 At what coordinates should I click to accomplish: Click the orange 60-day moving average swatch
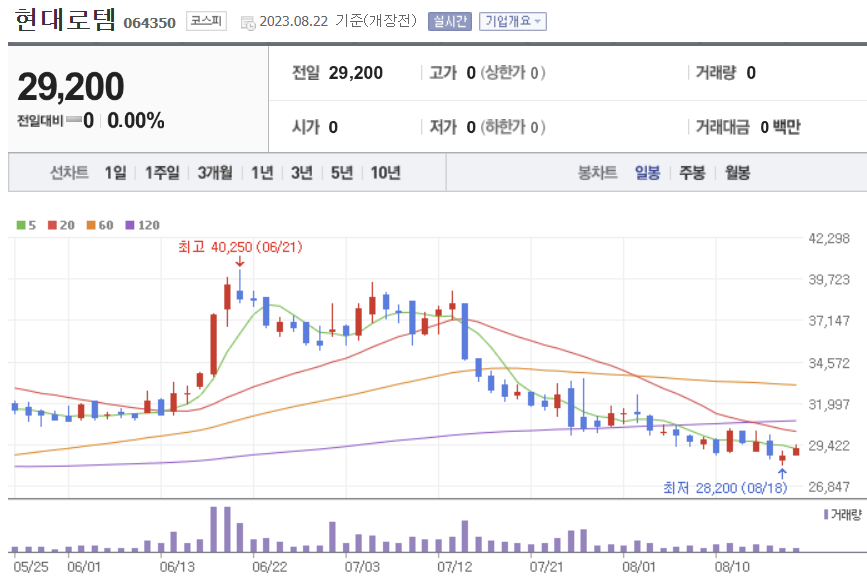pyautogui.click(x=91, y=225)
